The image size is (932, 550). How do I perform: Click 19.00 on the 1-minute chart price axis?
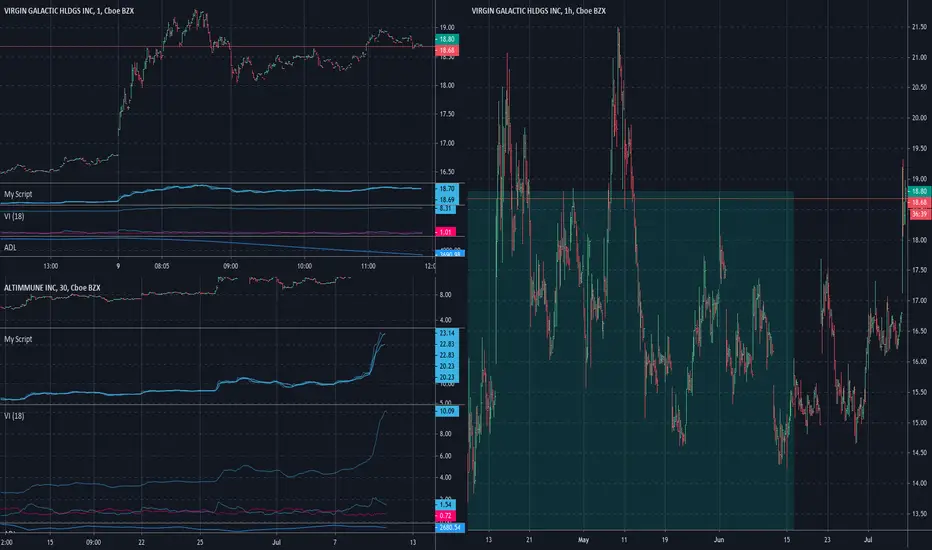tap(447, 27)
